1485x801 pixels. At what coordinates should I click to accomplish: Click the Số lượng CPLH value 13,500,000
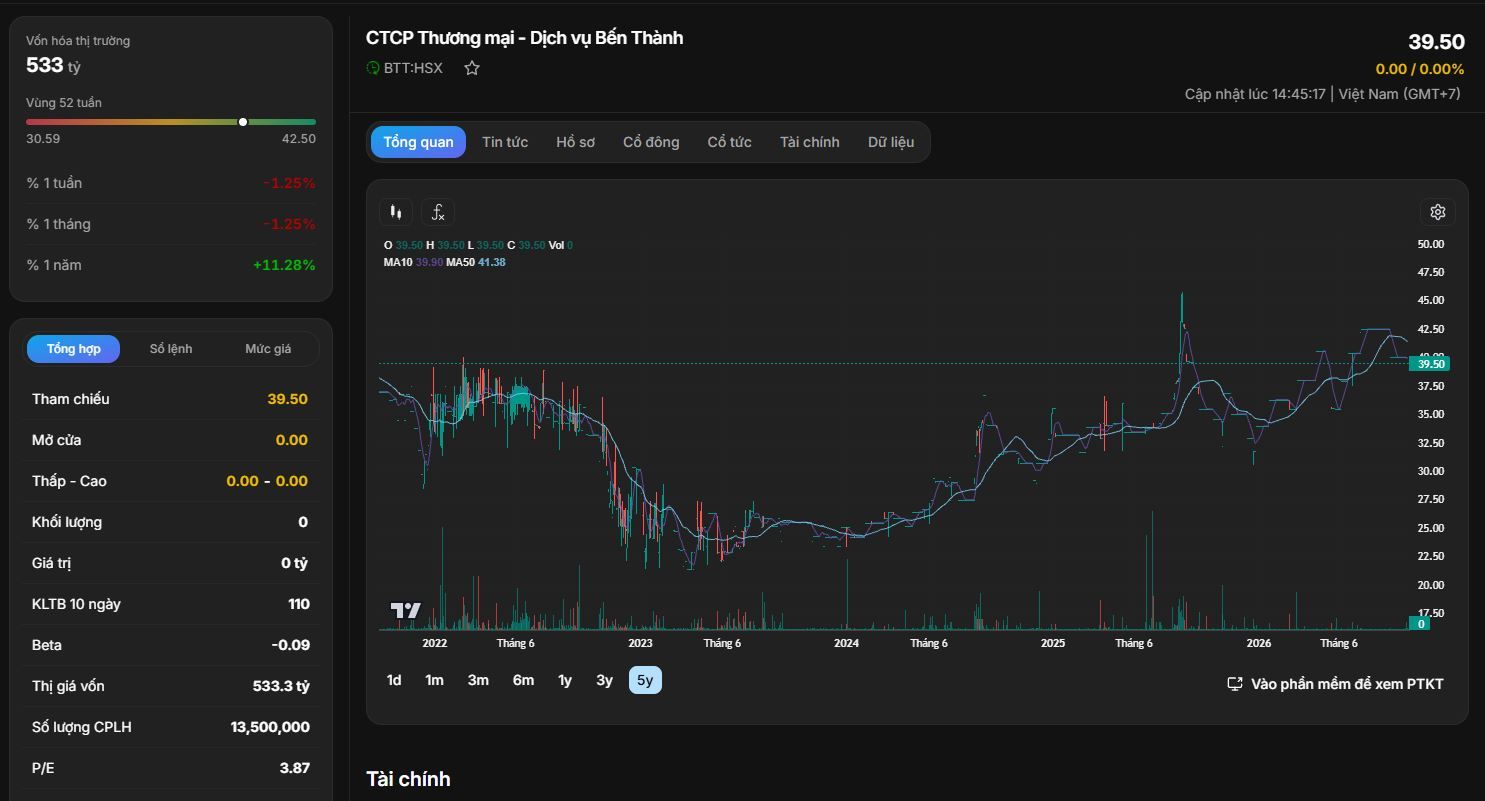[270, 727]
